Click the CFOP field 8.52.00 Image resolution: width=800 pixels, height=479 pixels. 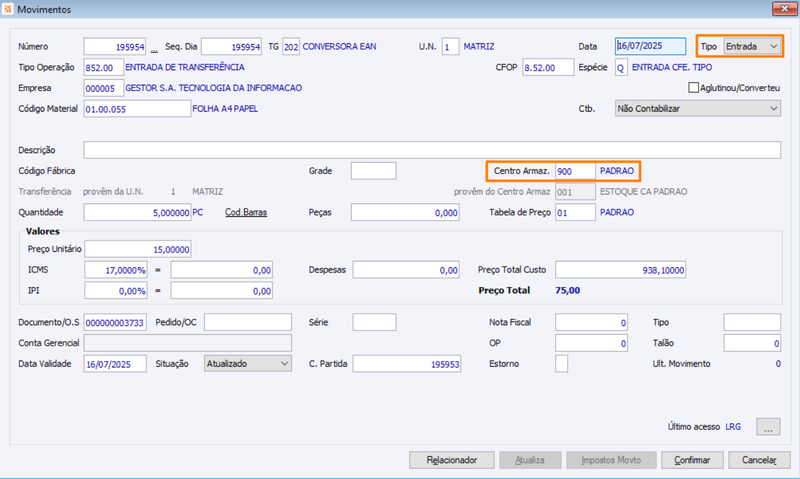548,67
